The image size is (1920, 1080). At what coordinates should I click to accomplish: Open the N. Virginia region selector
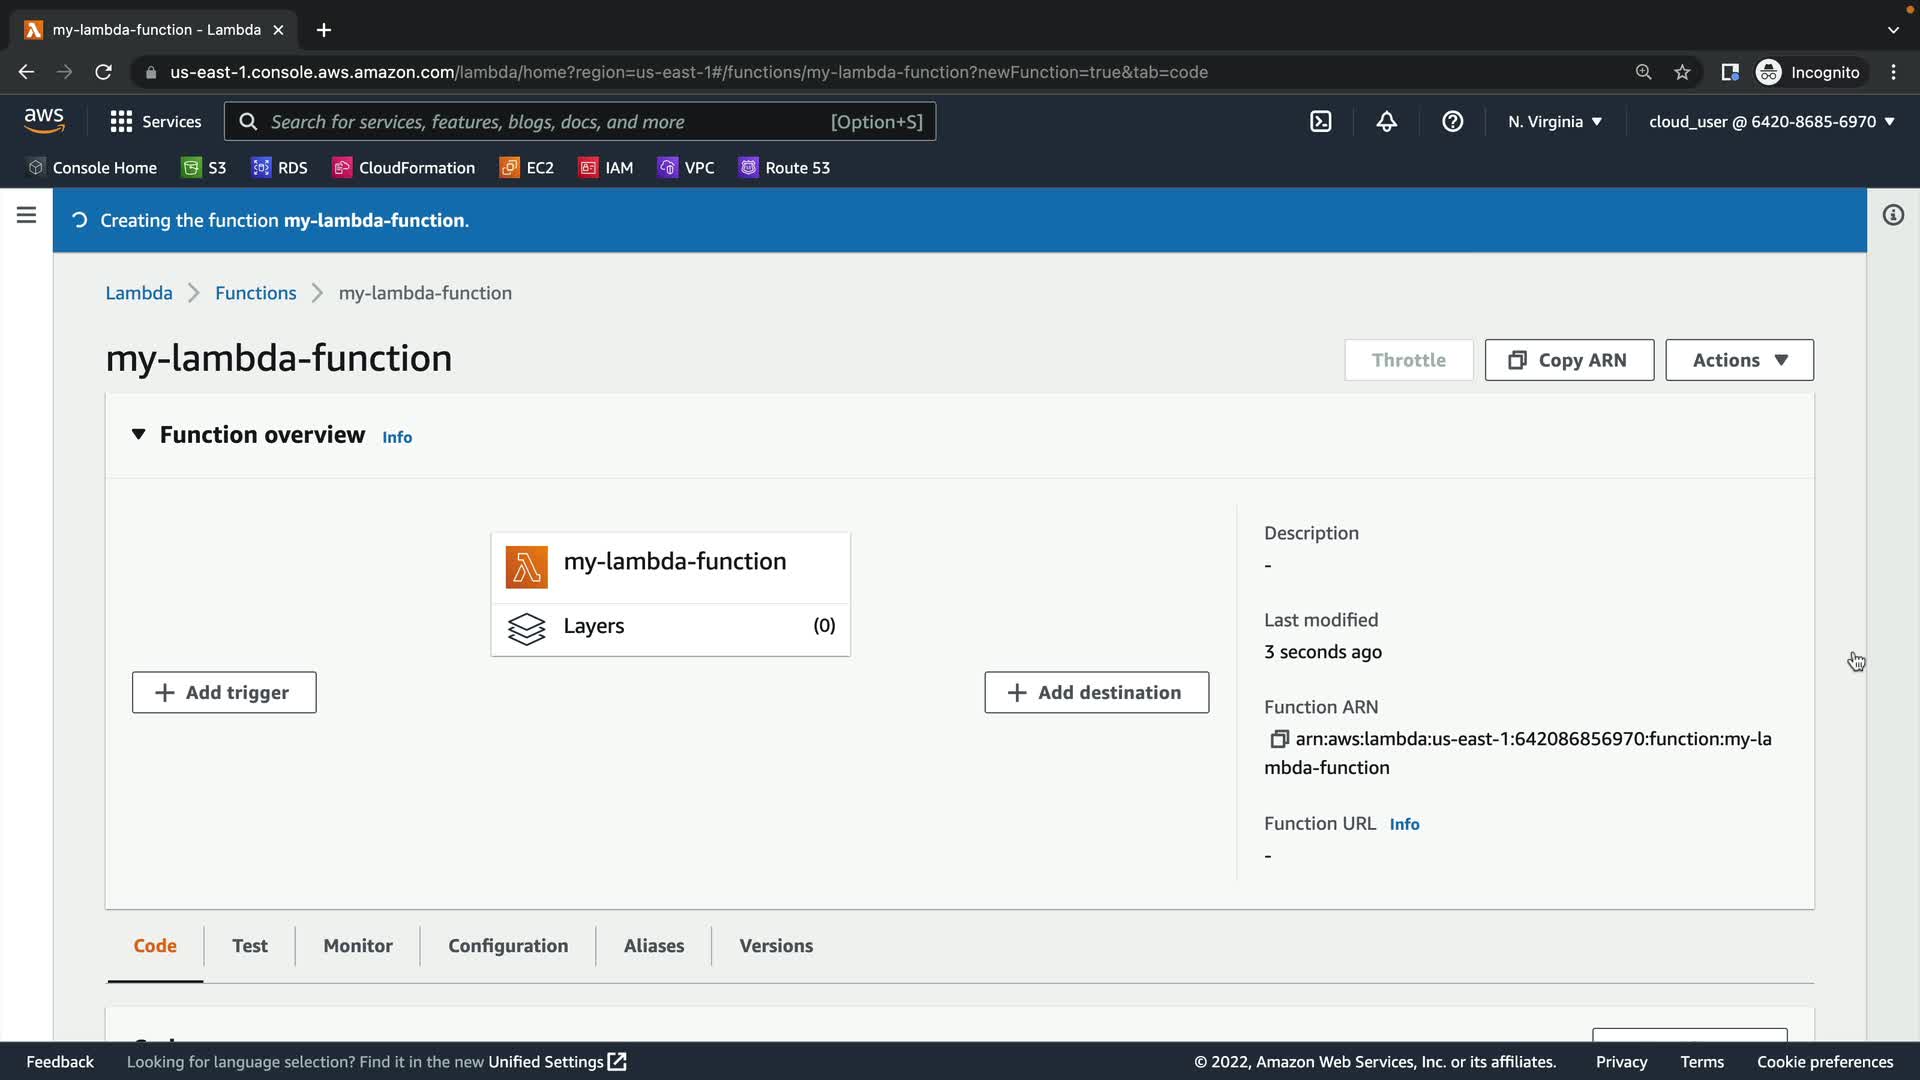(1554, 122)
